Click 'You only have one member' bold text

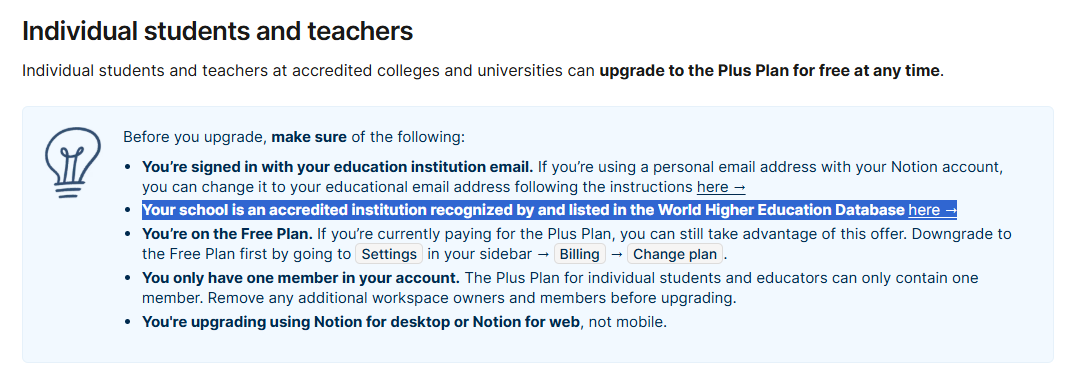tap(301, 278)
